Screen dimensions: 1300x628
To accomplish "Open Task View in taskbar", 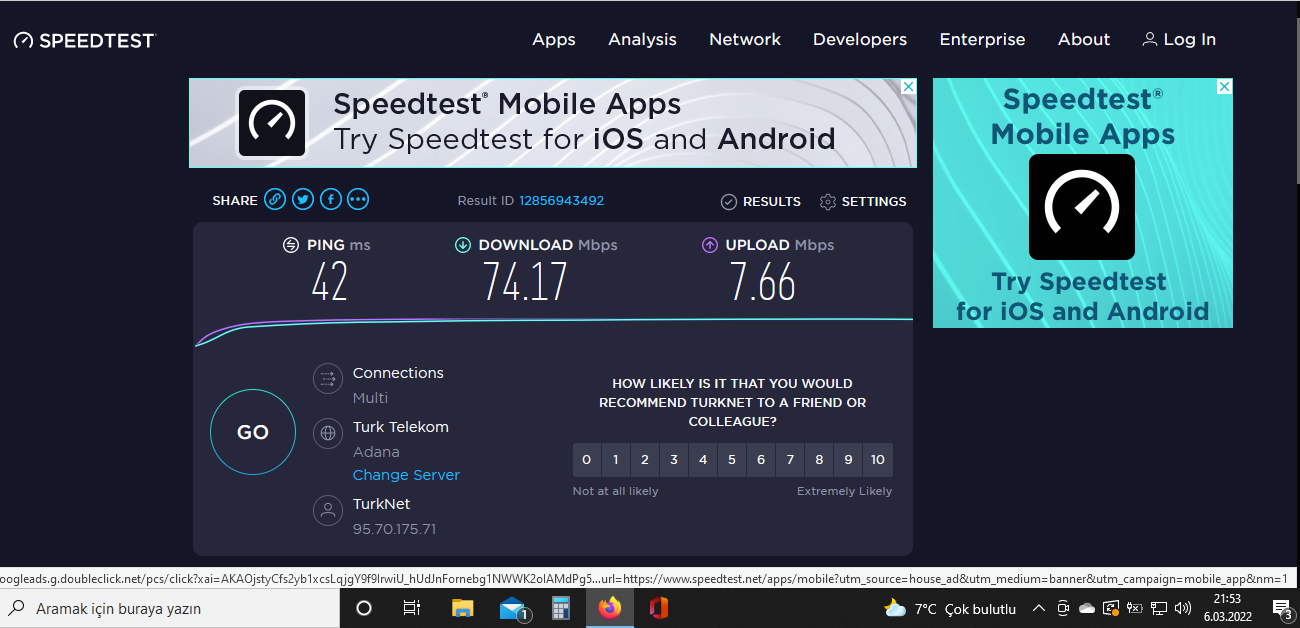I will [x=411, y=608].
